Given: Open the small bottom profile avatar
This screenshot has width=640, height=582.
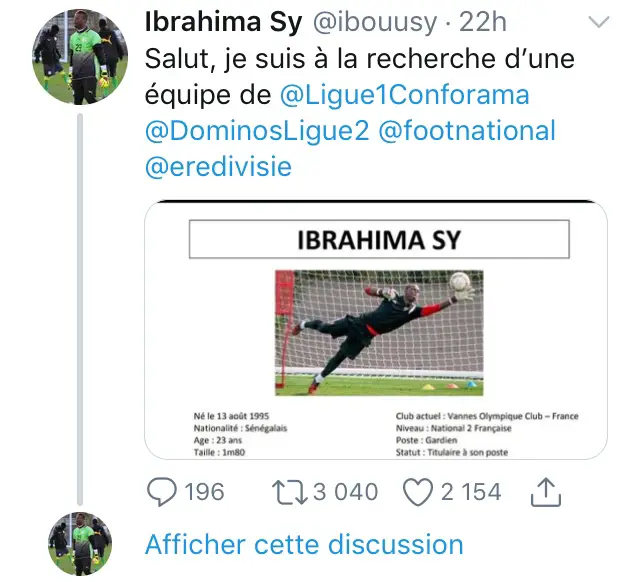Looking at the screenshot, I should pyautogui.click(x=80, y=544).
